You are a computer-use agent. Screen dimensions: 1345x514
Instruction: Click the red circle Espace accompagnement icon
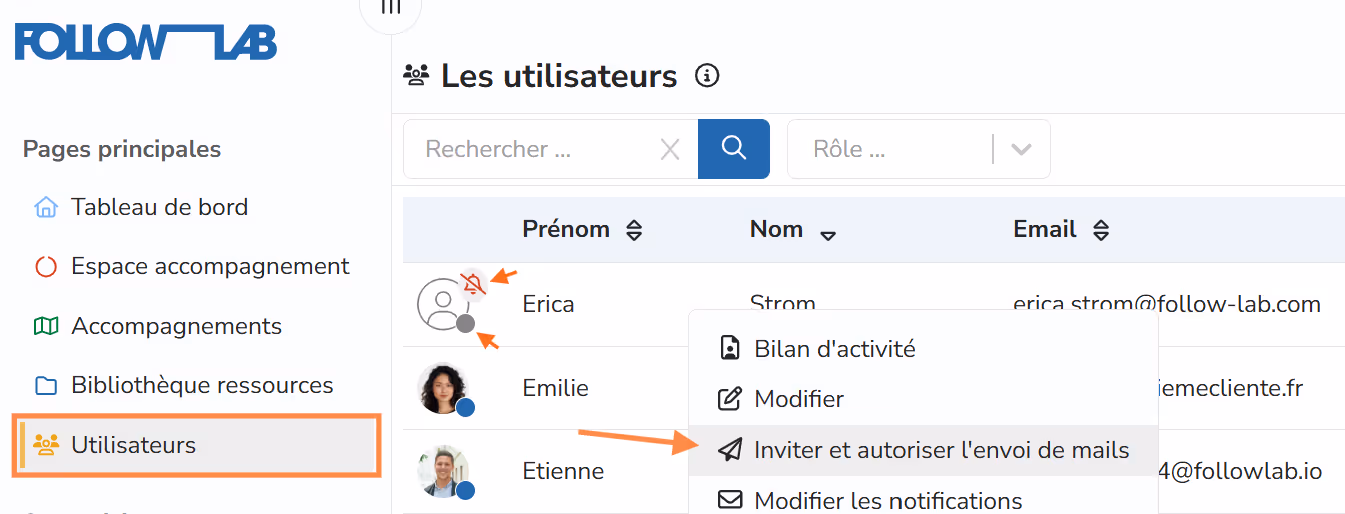(x=46, y=267)
